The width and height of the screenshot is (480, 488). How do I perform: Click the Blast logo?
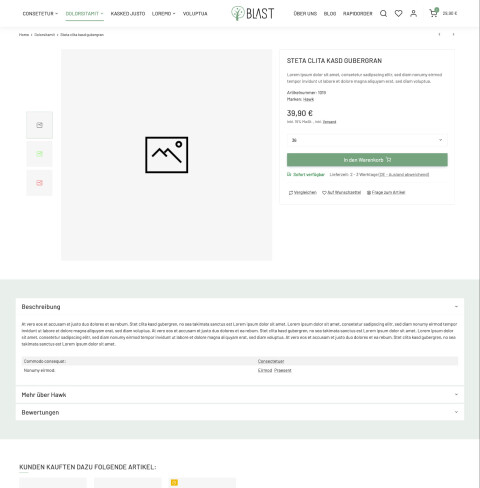pos(252,13)
